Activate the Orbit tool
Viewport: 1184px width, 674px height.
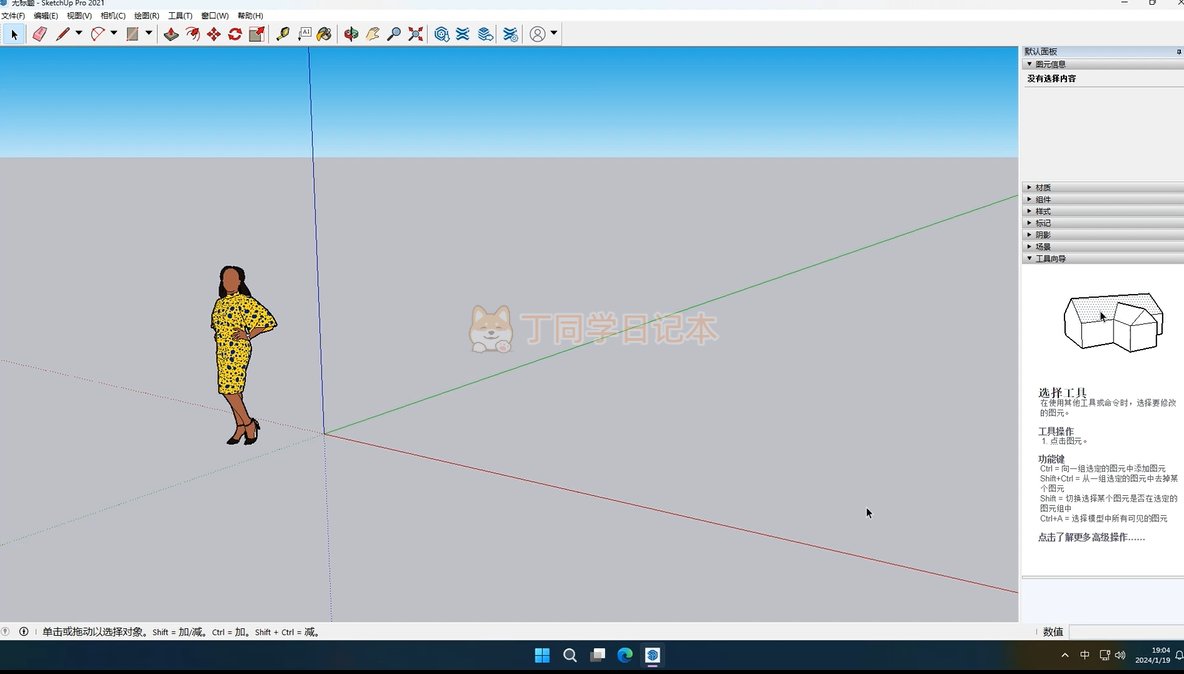[351, 34]
